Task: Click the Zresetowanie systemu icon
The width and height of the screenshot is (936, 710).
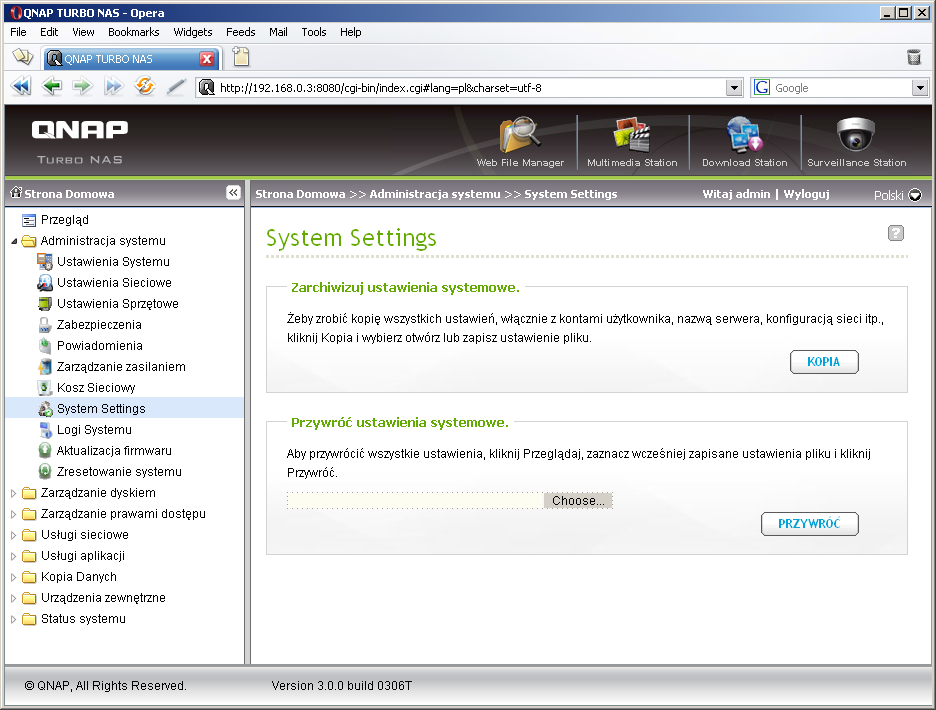Action: coord(45,471)
